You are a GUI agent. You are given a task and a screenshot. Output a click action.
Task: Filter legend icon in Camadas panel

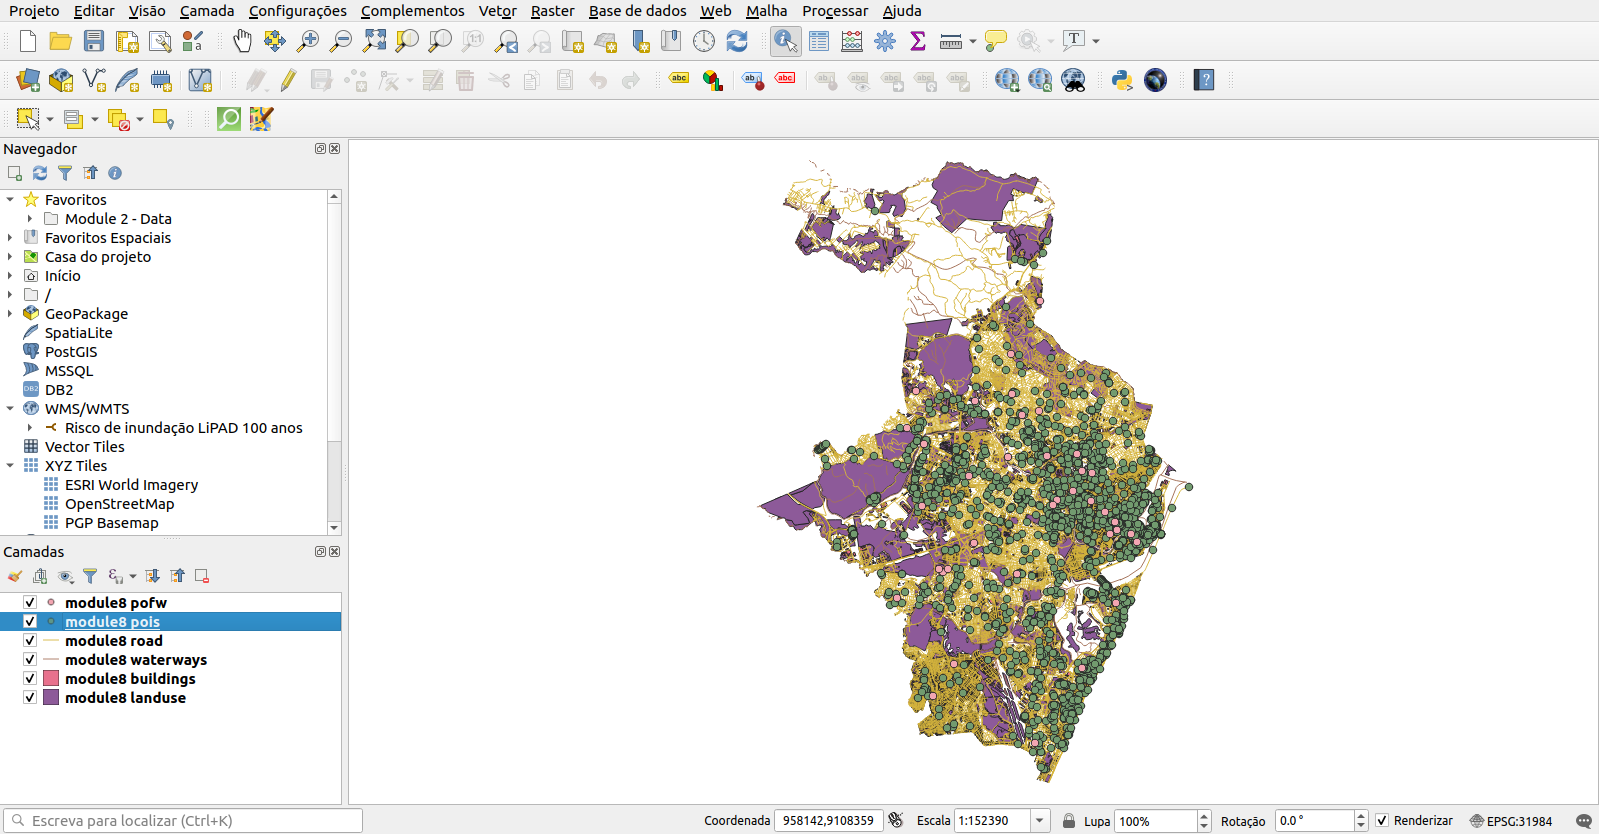(90, 576)
